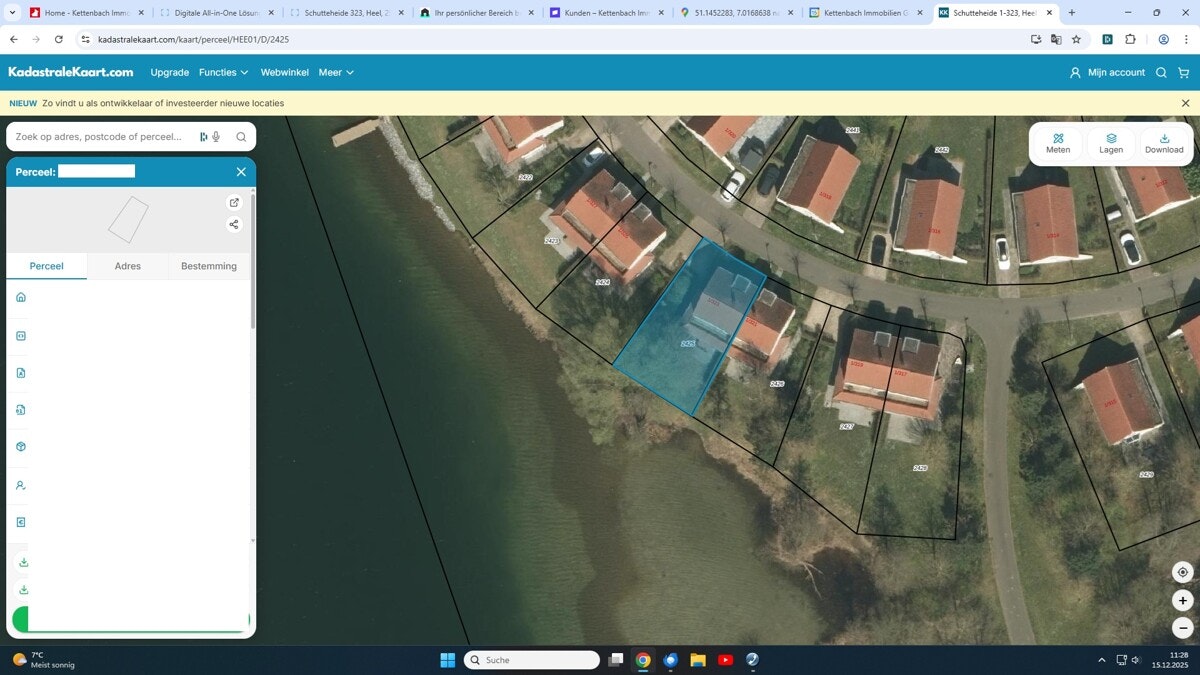This screenshot has height=675, width=1200.
Task: Open the Meten measuring tool
Action: tap(1058, 143)
